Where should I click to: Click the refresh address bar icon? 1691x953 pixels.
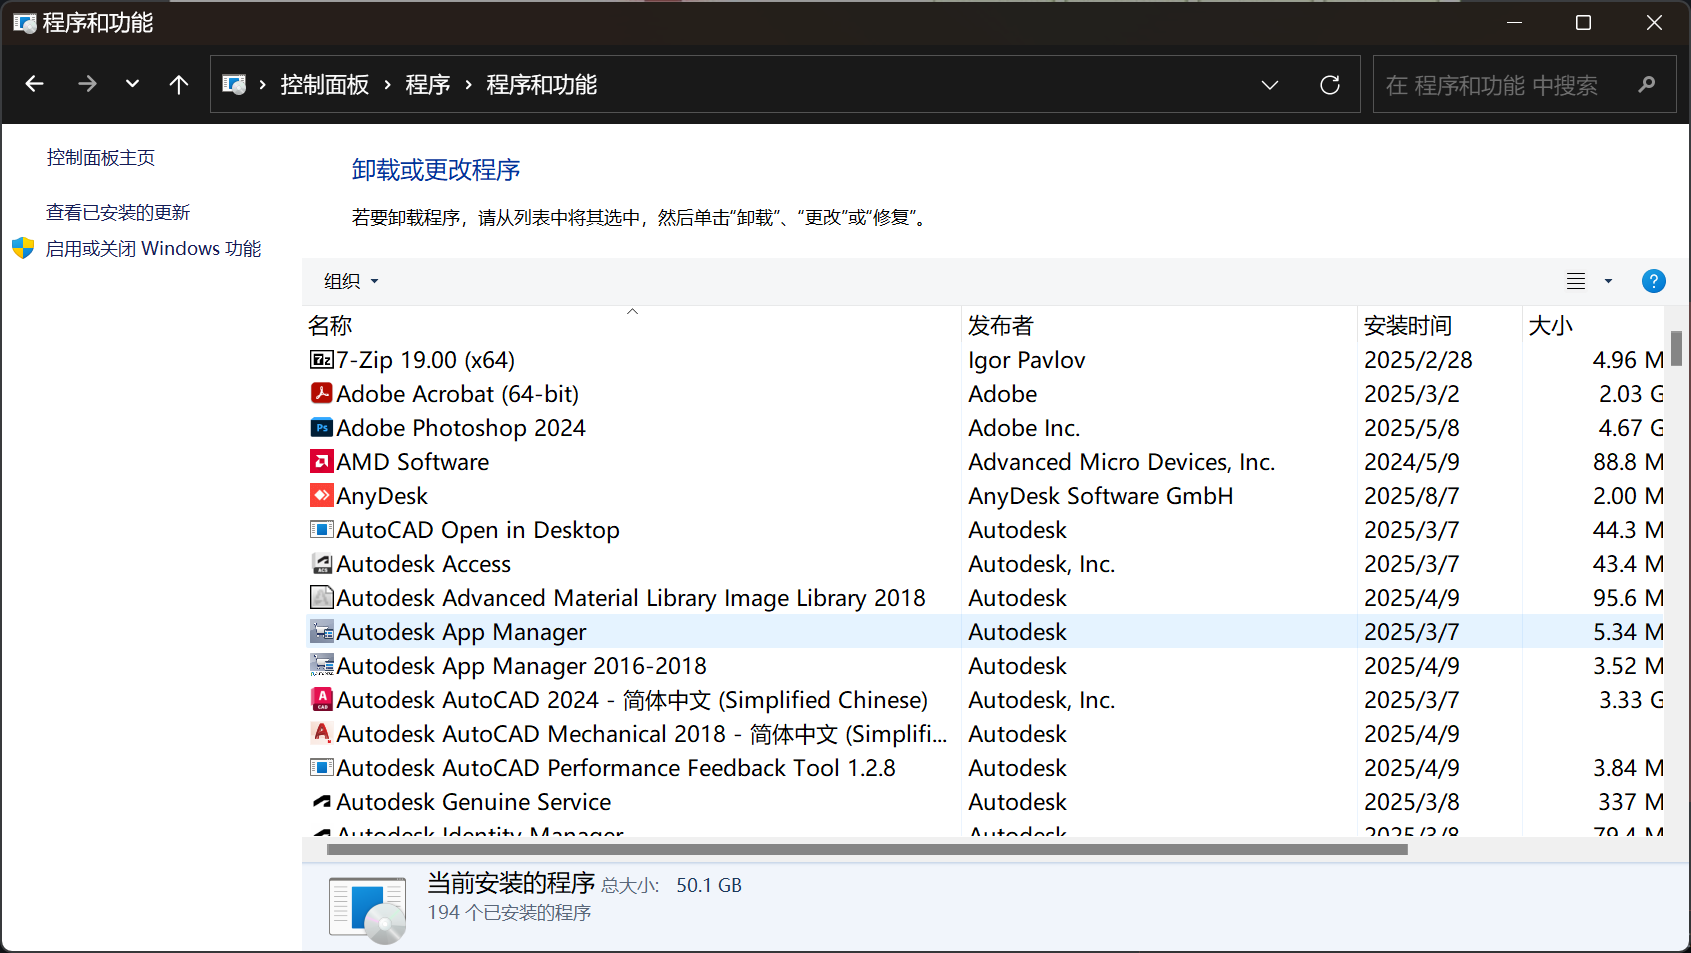1330,85
